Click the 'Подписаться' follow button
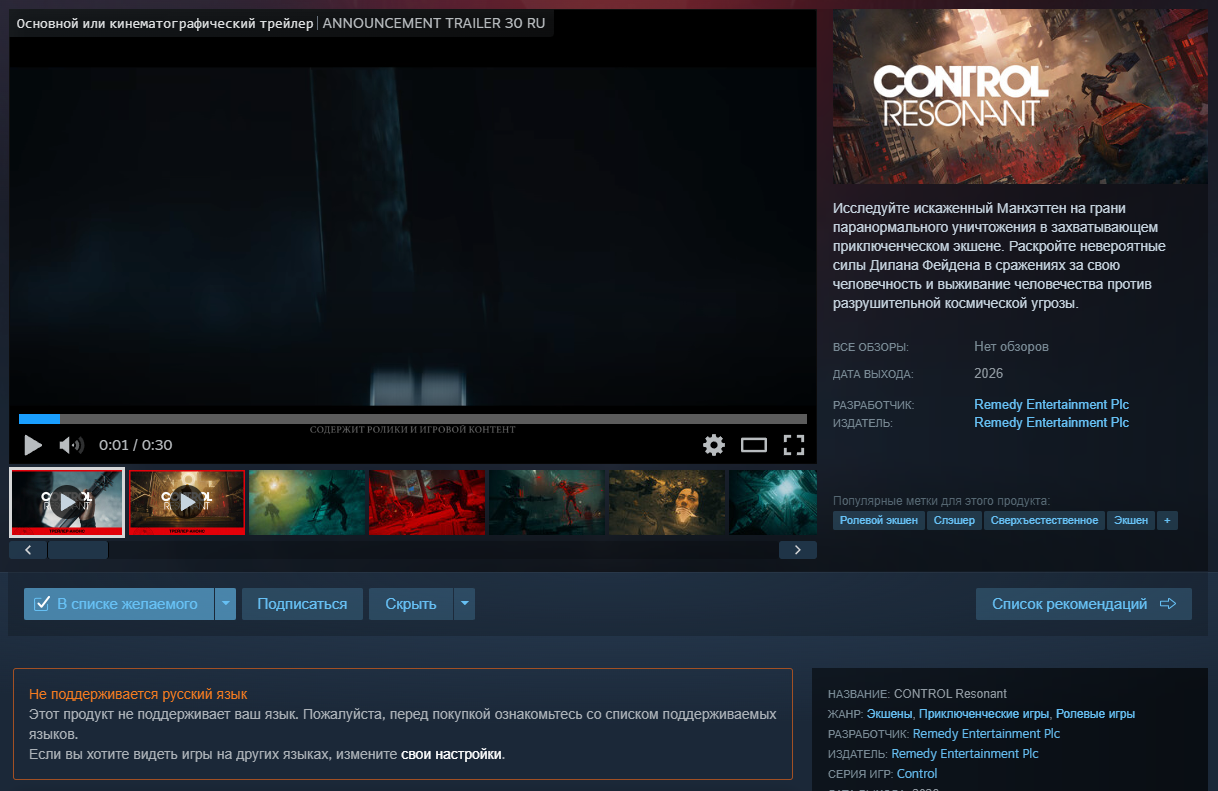The width and height of the screenshot is (1218, 791). (x=302, y=604)
